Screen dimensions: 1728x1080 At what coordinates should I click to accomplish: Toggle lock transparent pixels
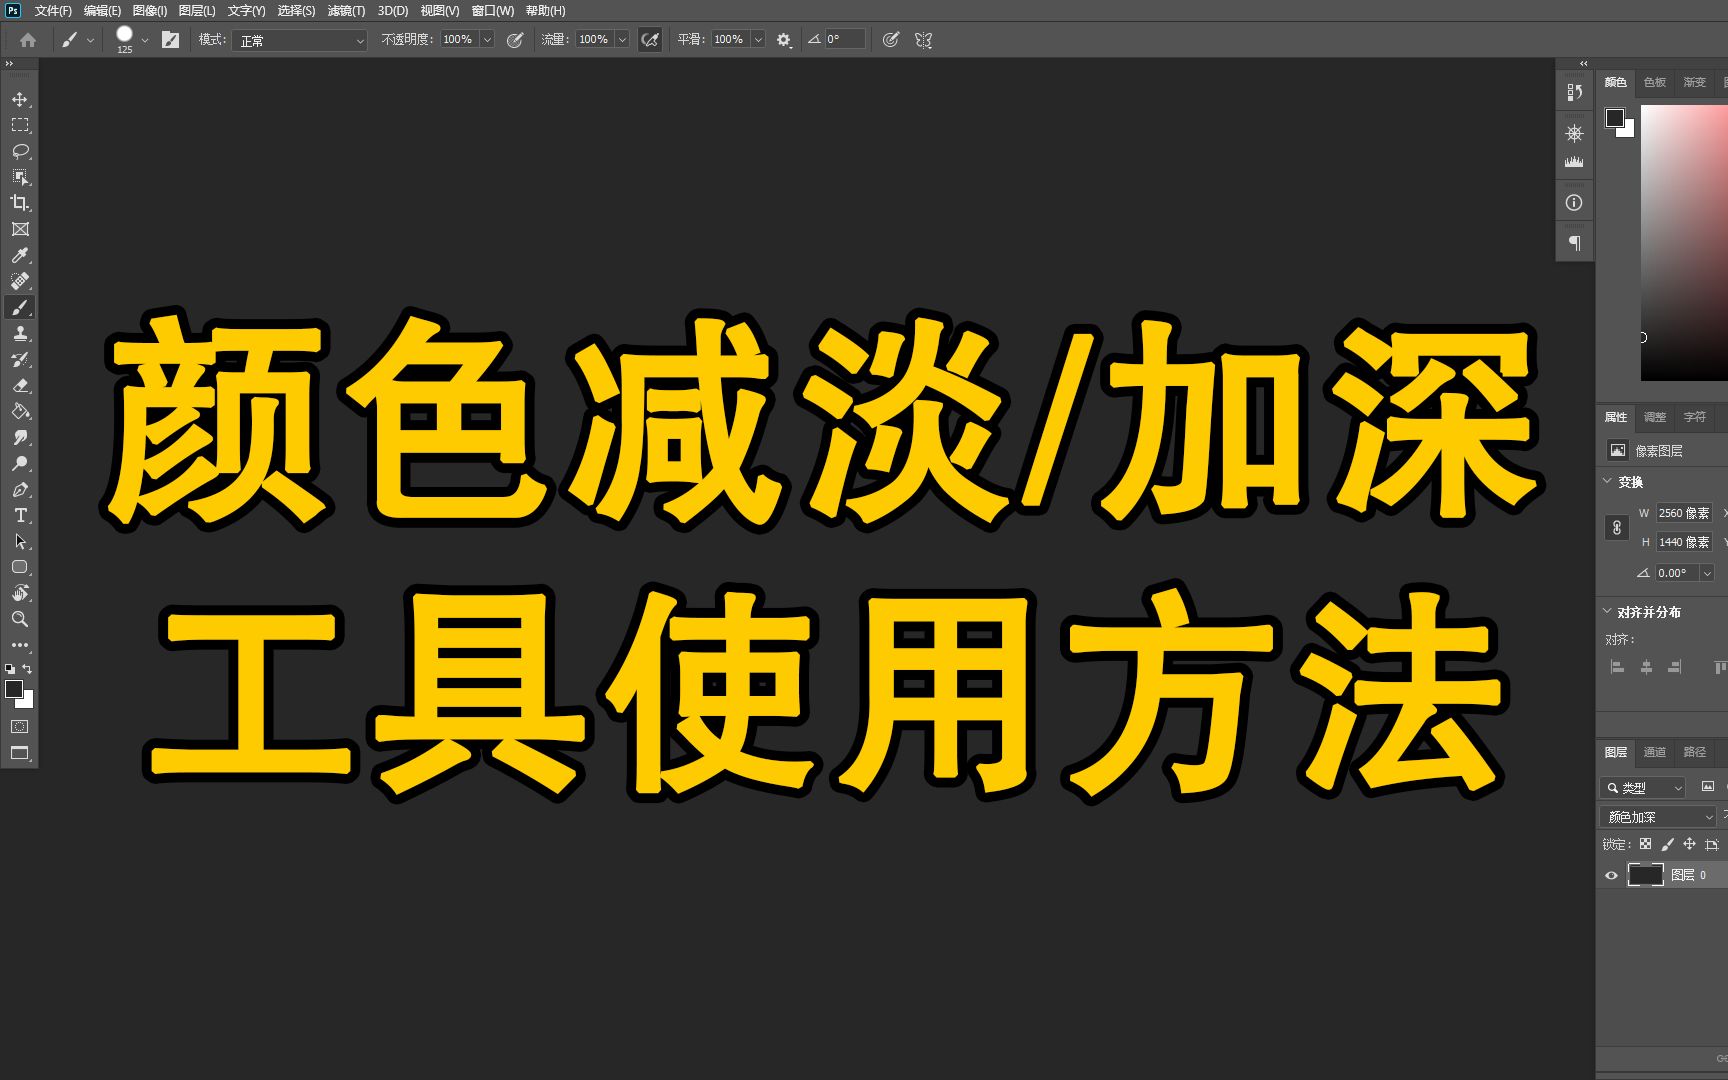click(x=1645, y=844)
